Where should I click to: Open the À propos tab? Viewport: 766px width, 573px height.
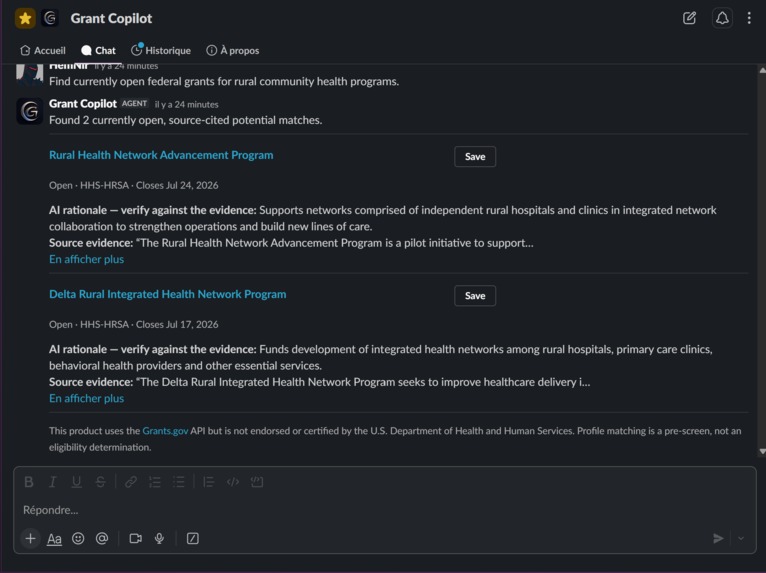(233, 50)
